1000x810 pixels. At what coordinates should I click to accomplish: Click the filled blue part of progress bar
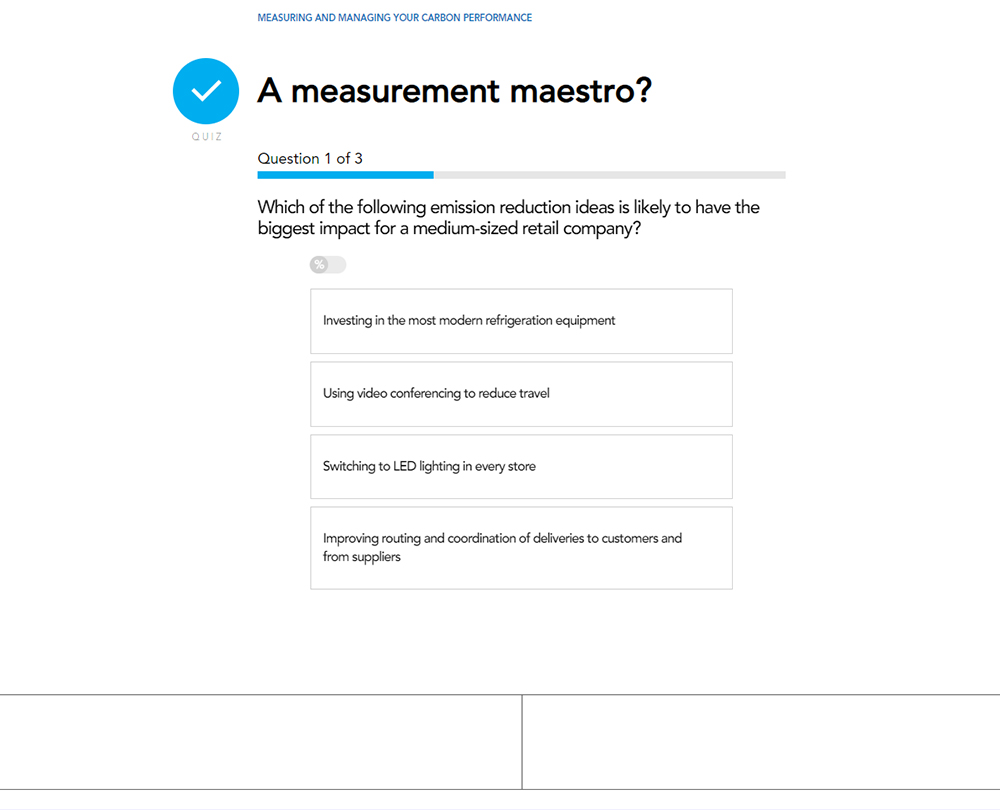pyautogui.click(x=345, y=175)
